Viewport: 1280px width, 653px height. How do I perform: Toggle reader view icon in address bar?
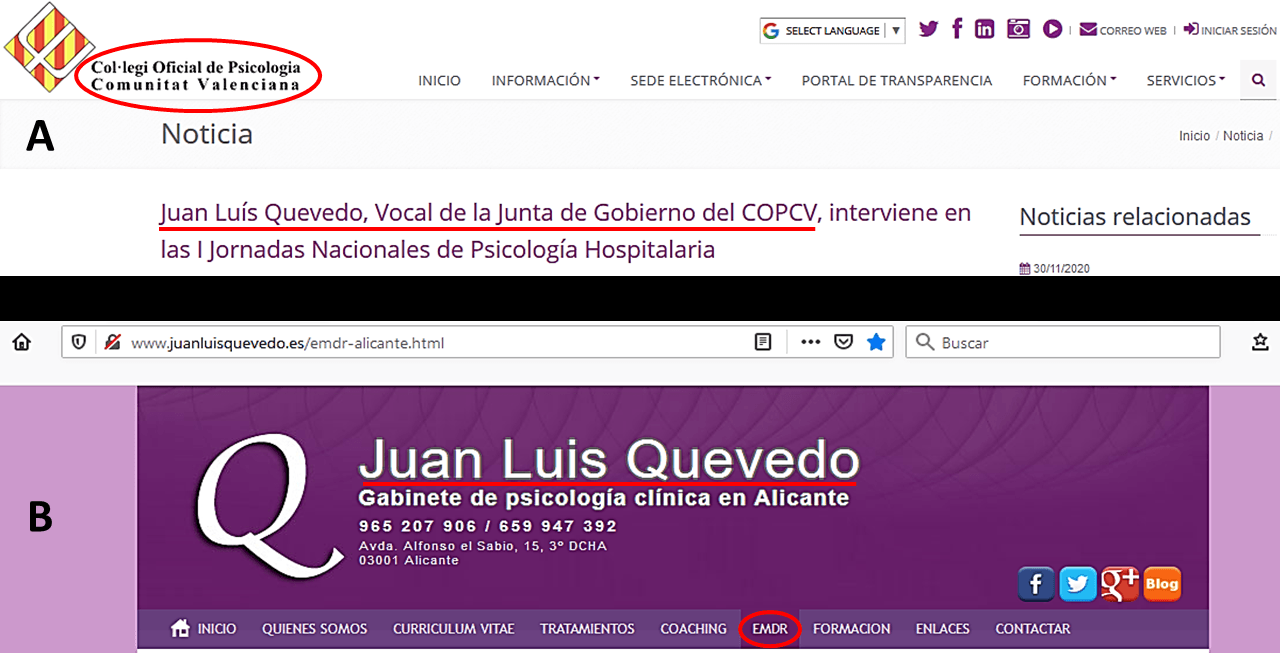click(763, 342)
